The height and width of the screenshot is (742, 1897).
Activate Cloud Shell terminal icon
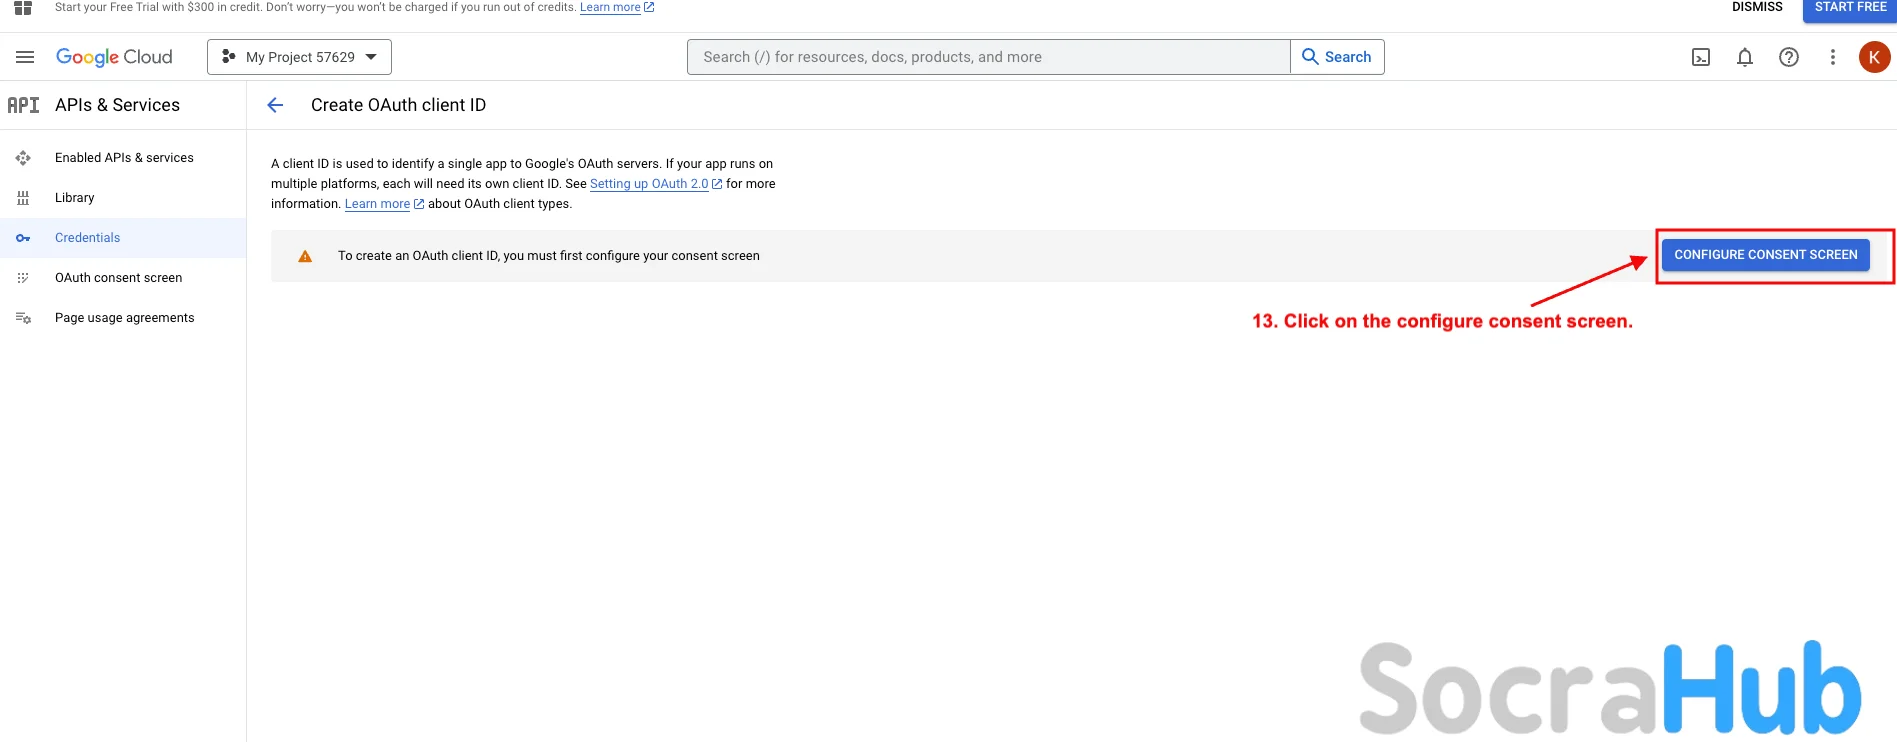(x=1700, y=57)
